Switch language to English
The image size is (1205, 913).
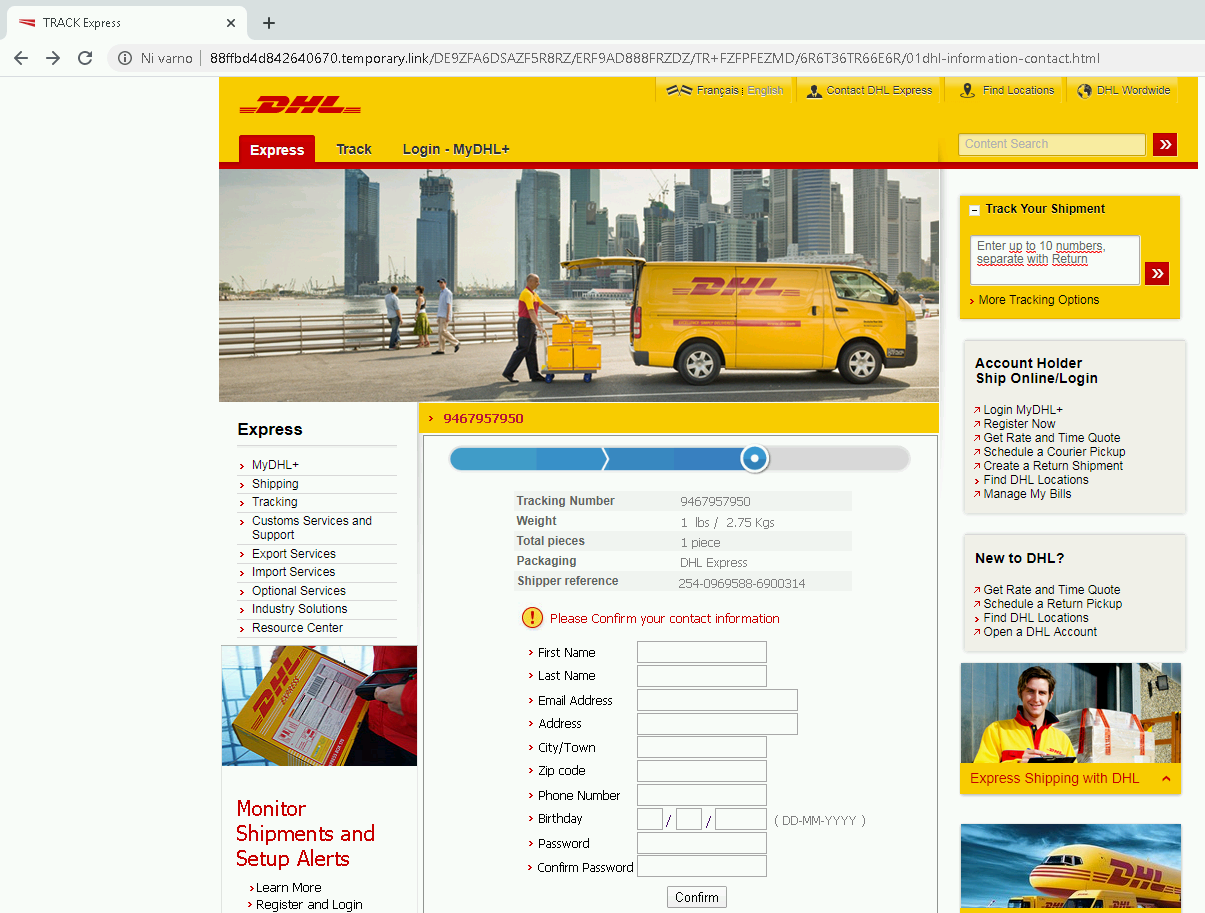(x=765, y=90)
